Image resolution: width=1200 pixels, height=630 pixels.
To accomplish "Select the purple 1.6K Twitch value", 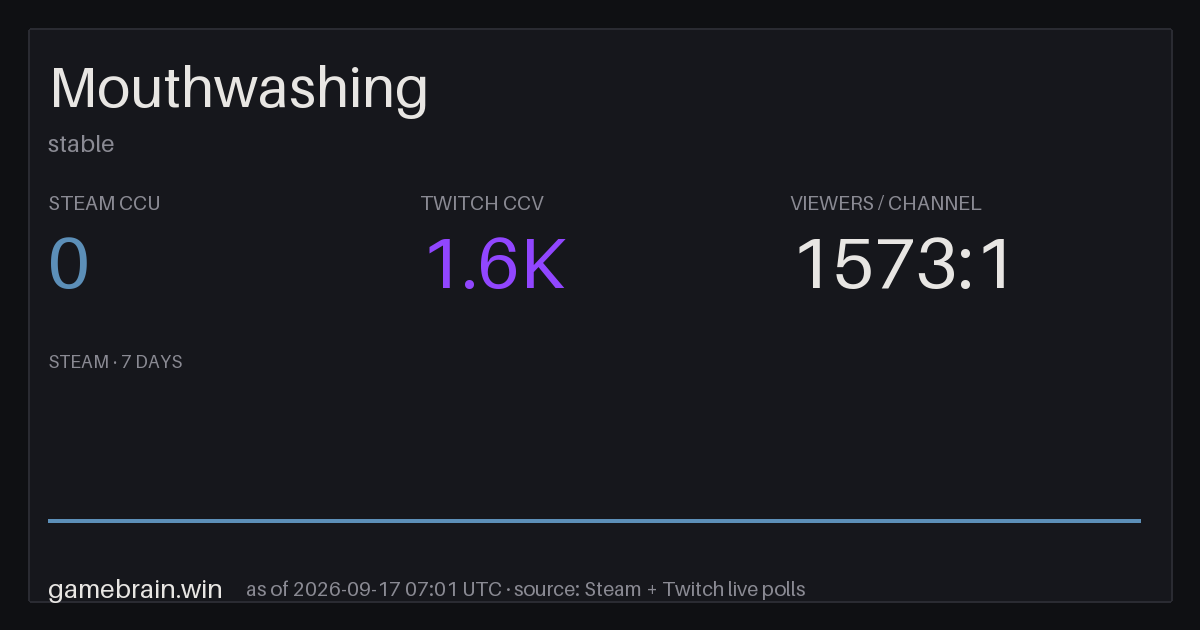I will pyautogui.click(x=496, y=264).
